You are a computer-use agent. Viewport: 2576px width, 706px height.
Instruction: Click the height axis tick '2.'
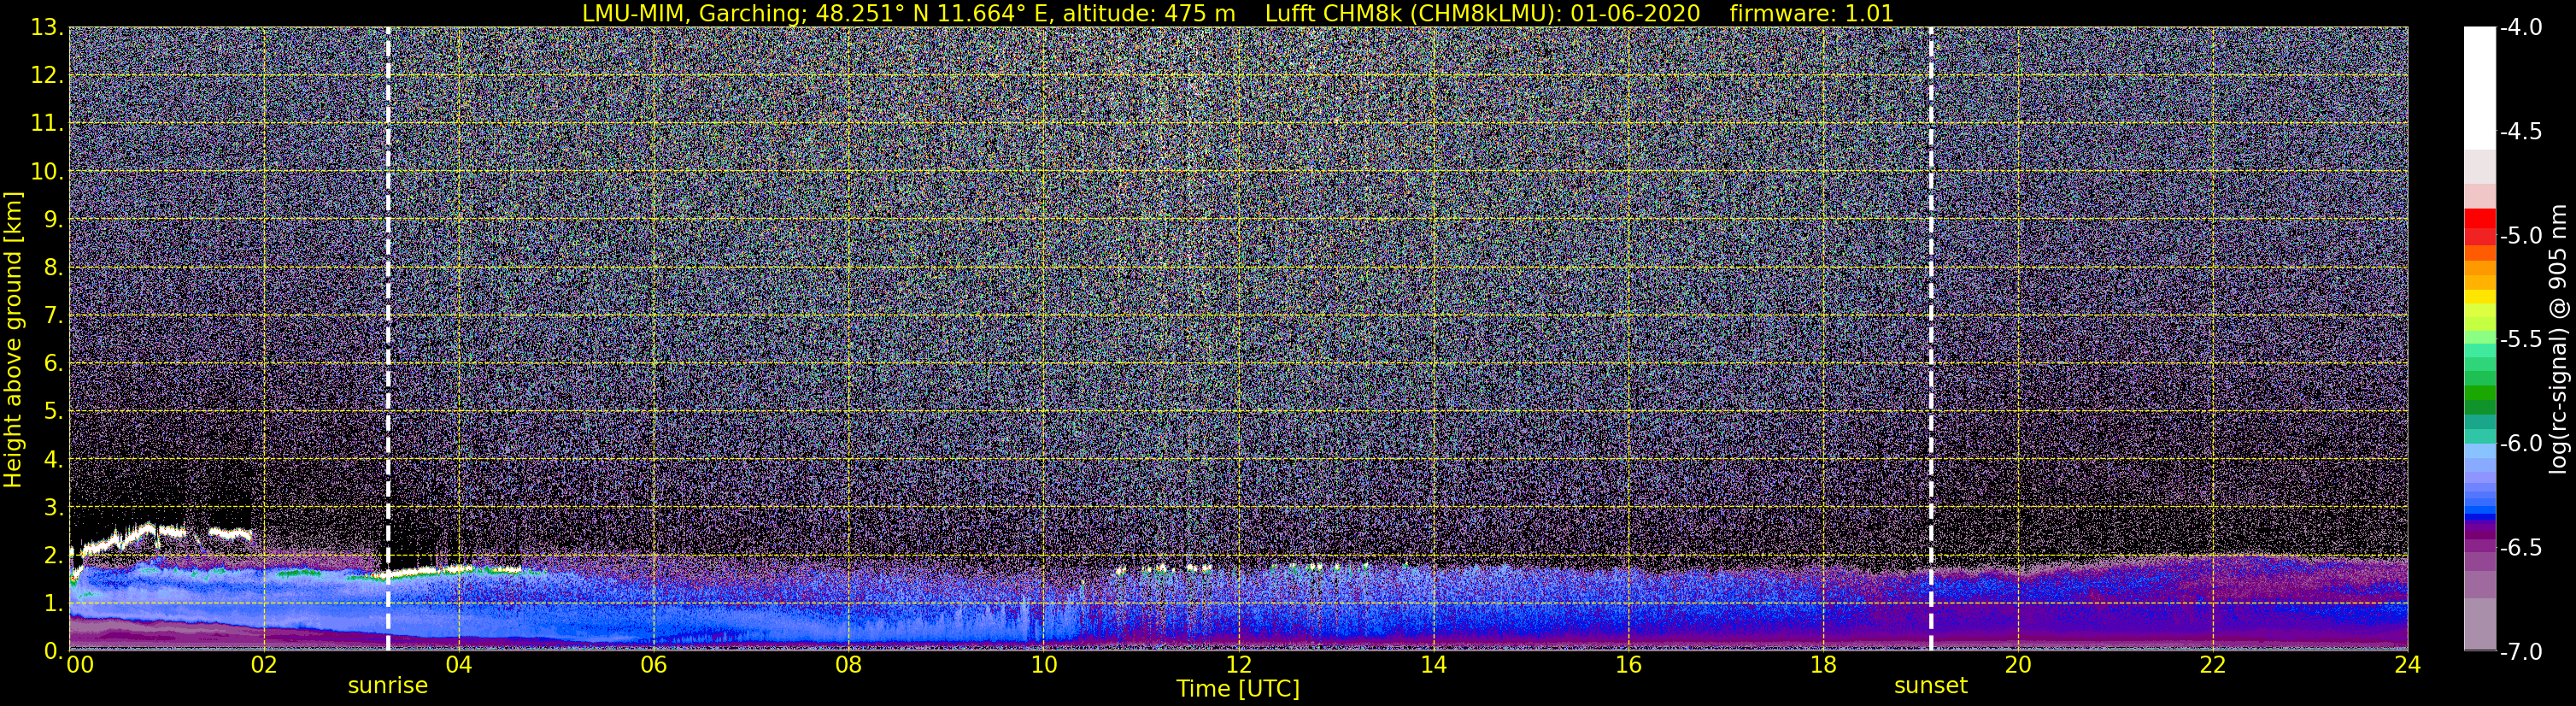[53, 556]
